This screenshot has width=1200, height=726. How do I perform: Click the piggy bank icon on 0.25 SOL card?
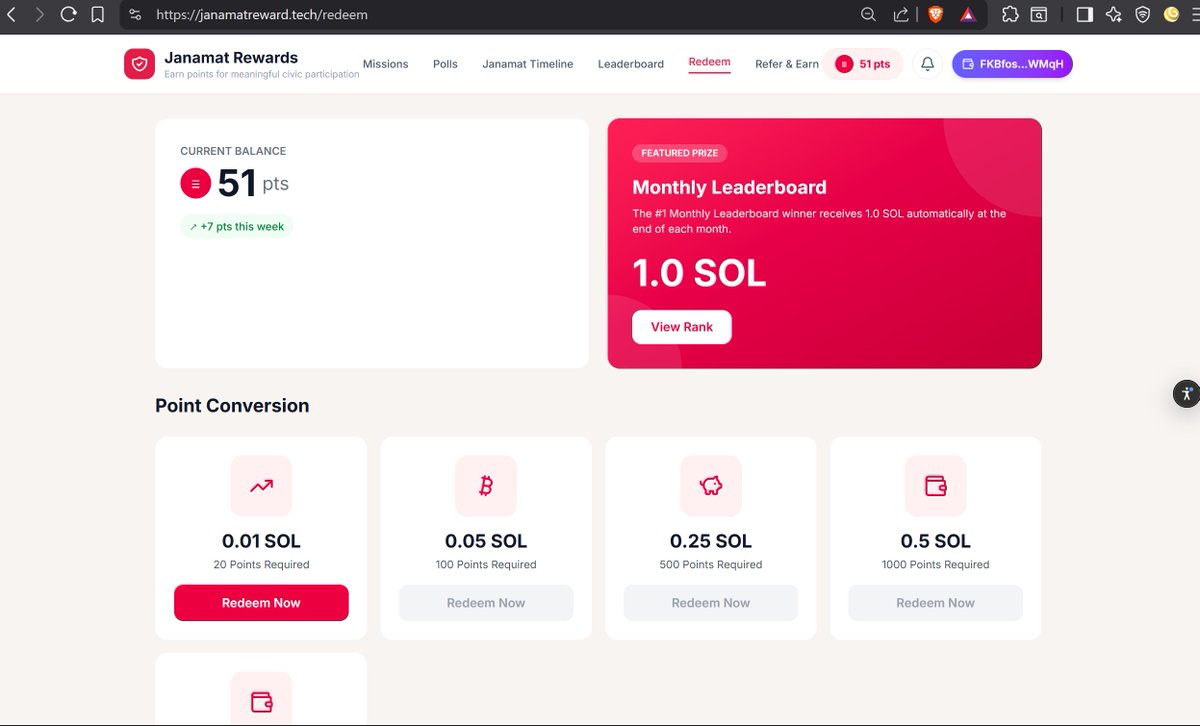pos(711,486)
